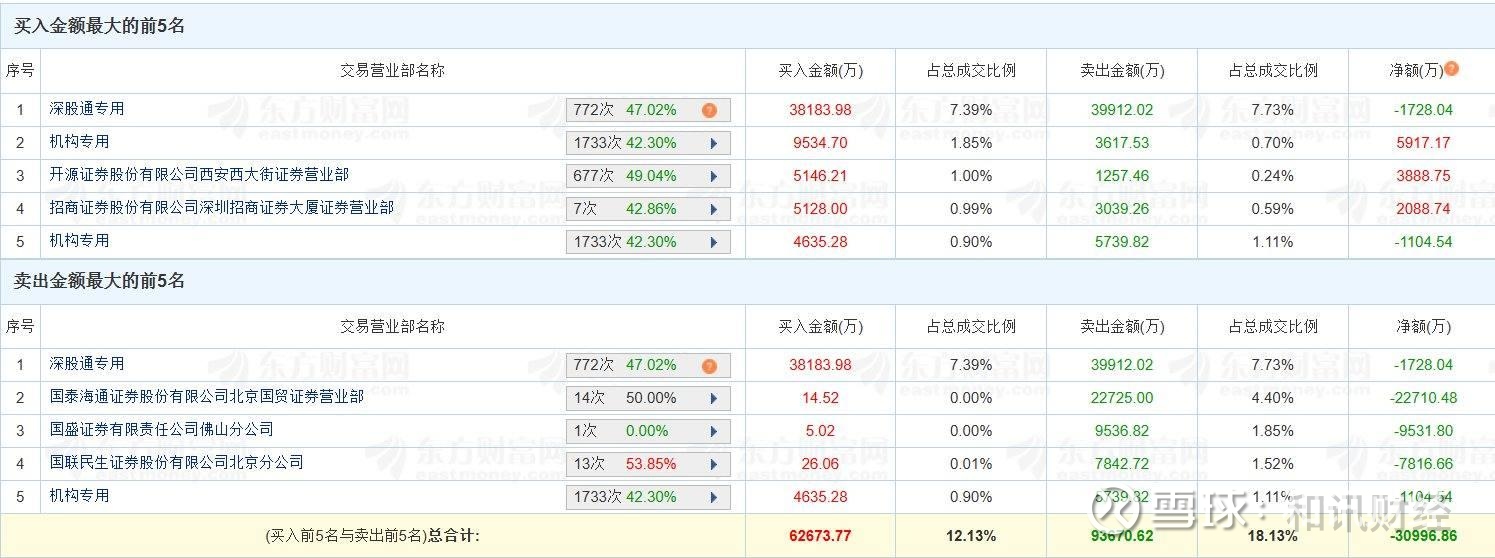
Task: Open 招商证券股份有限公司深圳招商证券大厦证券营业部 link
Action: tap(221, 208)
